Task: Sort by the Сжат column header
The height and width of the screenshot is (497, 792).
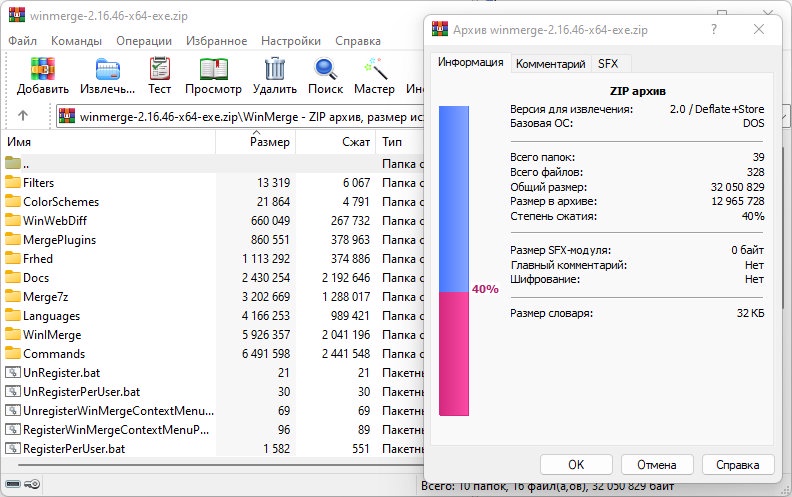Action: [336, 142]
